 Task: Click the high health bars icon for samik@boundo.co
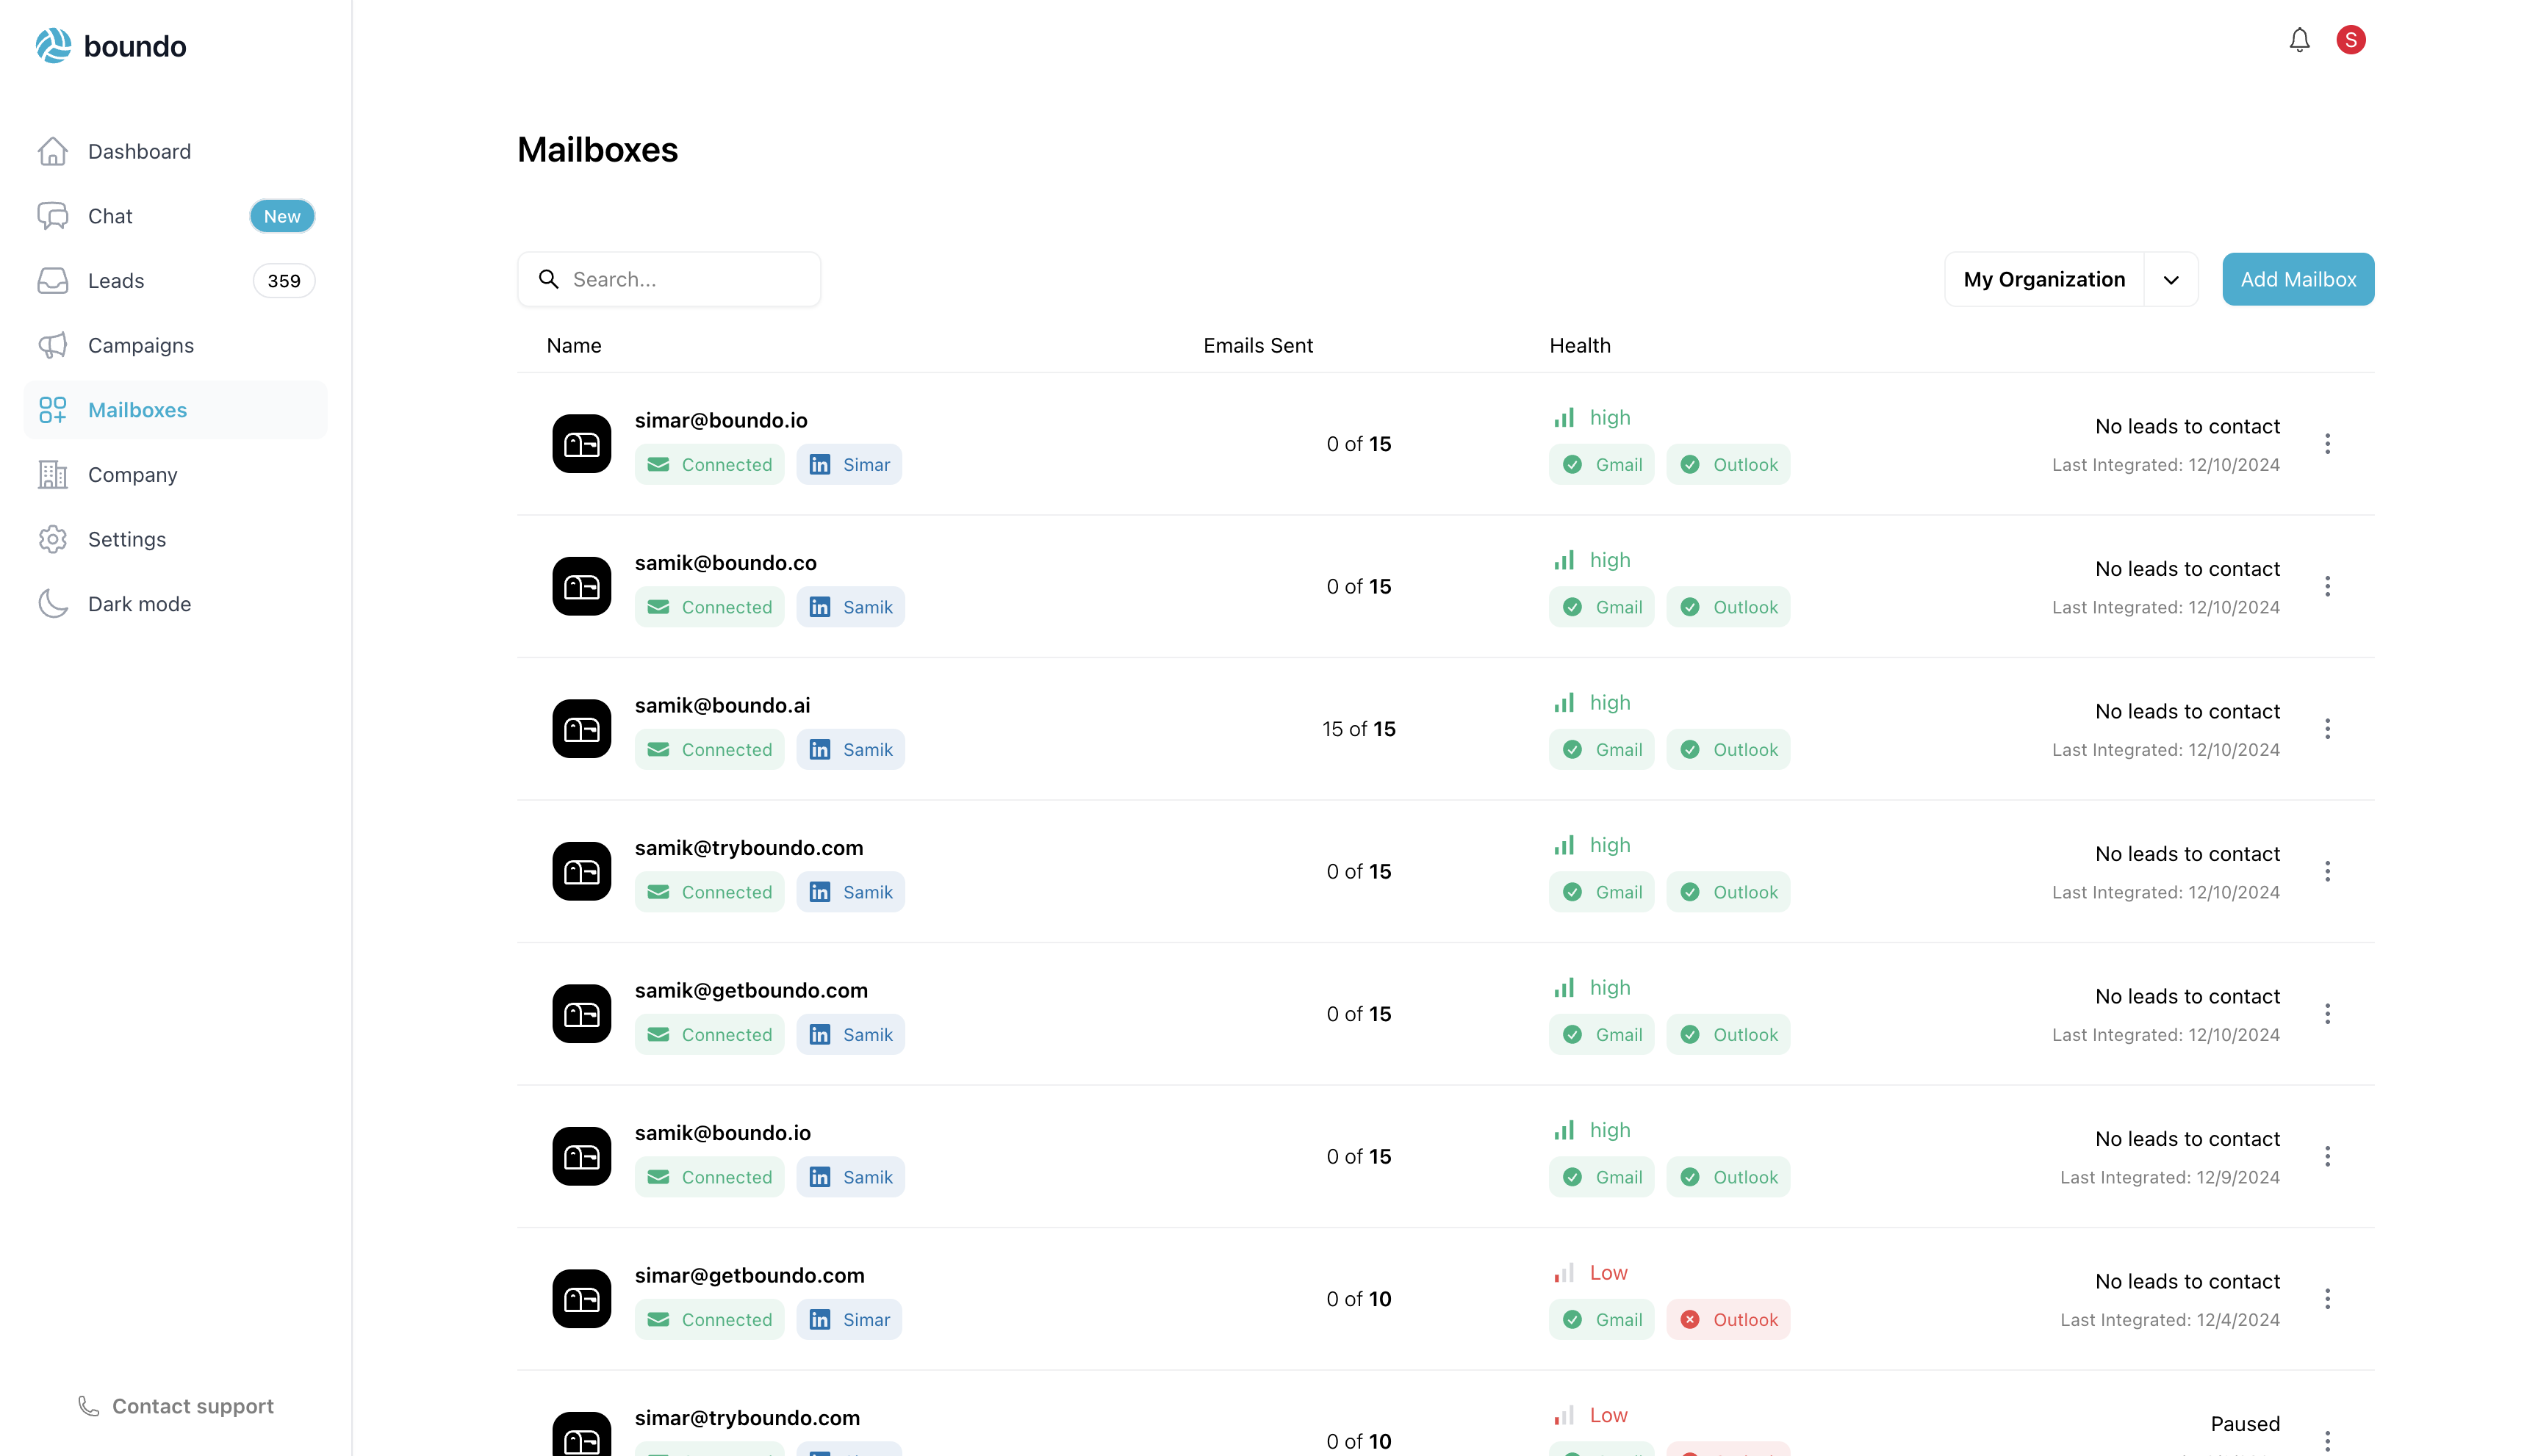click(1564, 560)
